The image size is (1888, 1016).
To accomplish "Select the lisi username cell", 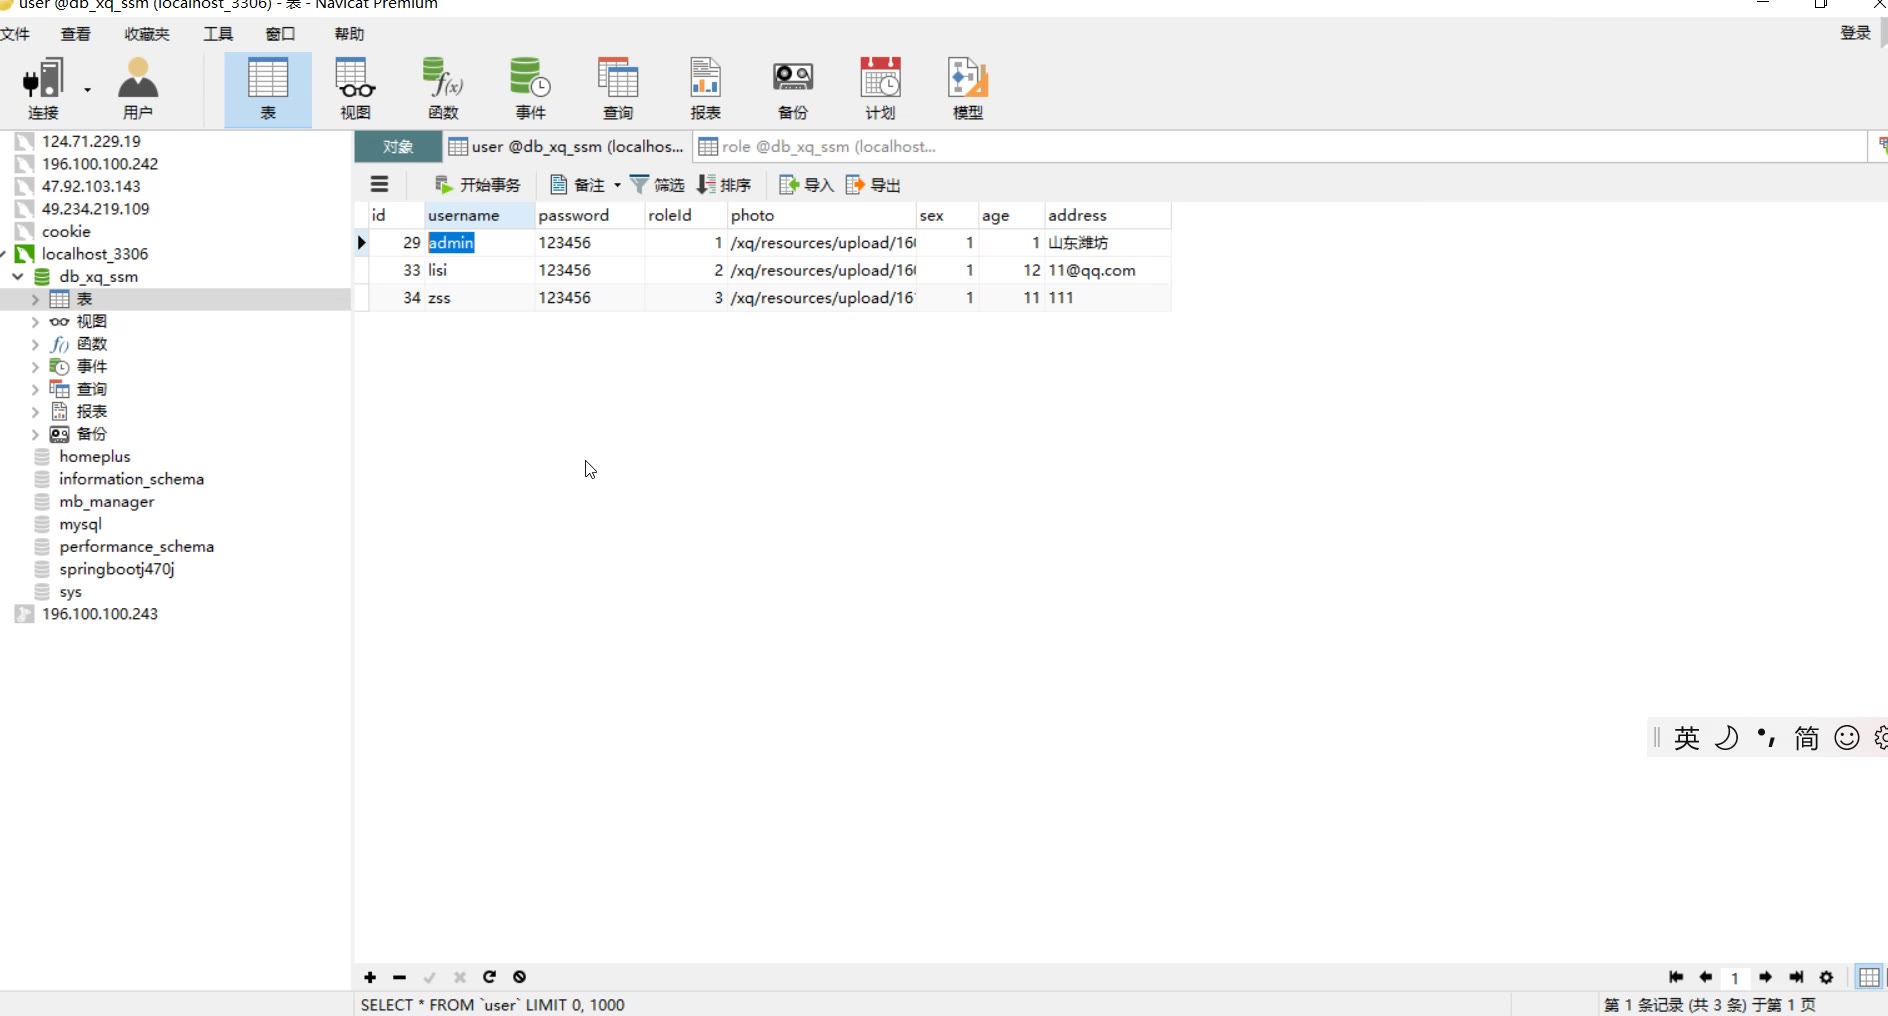I will tap(479, 270).
